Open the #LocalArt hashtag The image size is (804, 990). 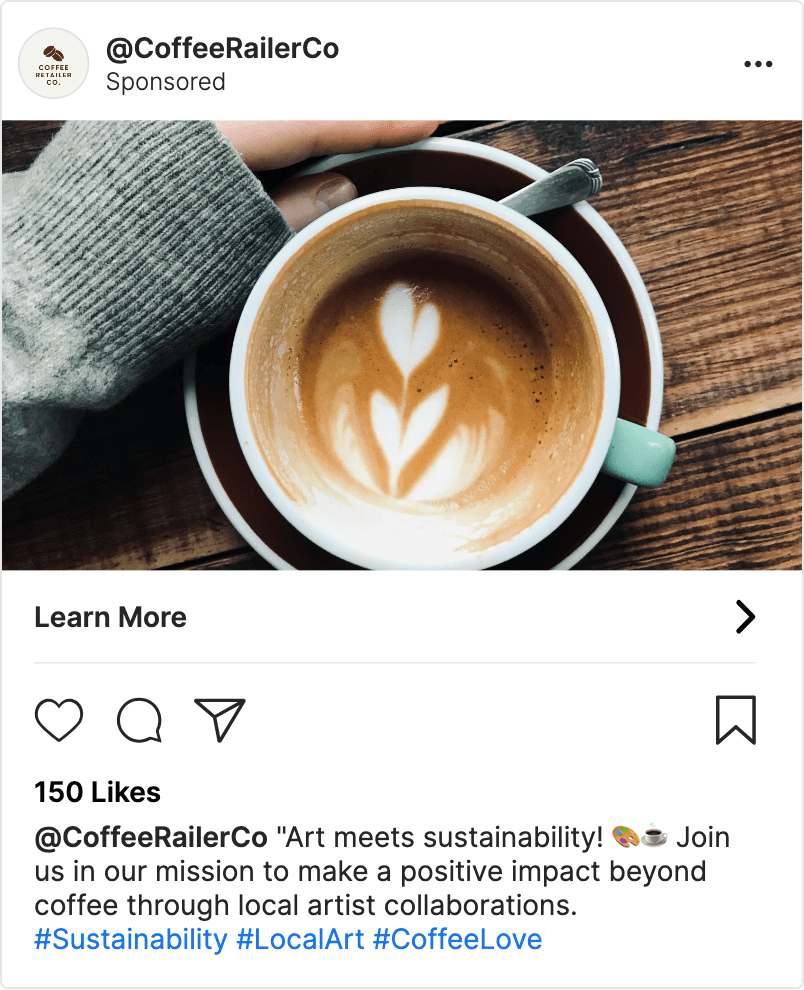point(300,940)
